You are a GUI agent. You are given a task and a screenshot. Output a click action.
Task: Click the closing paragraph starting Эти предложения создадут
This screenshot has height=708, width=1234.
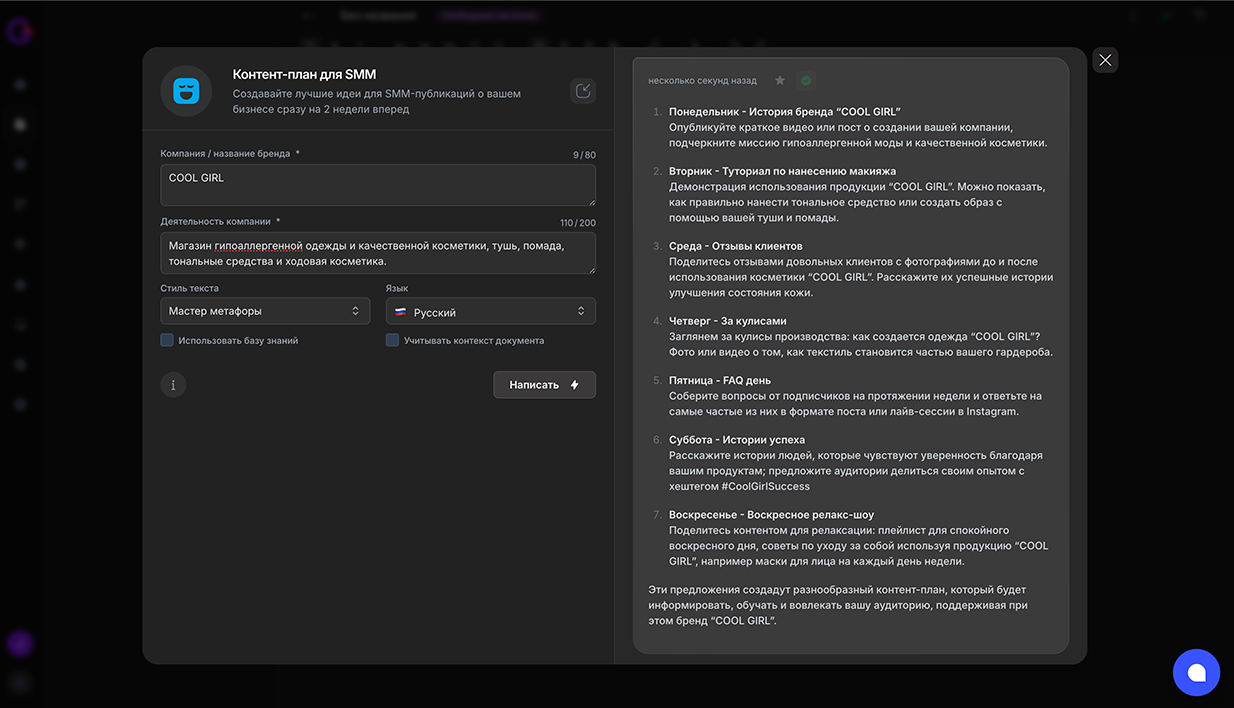pos(837,605)
